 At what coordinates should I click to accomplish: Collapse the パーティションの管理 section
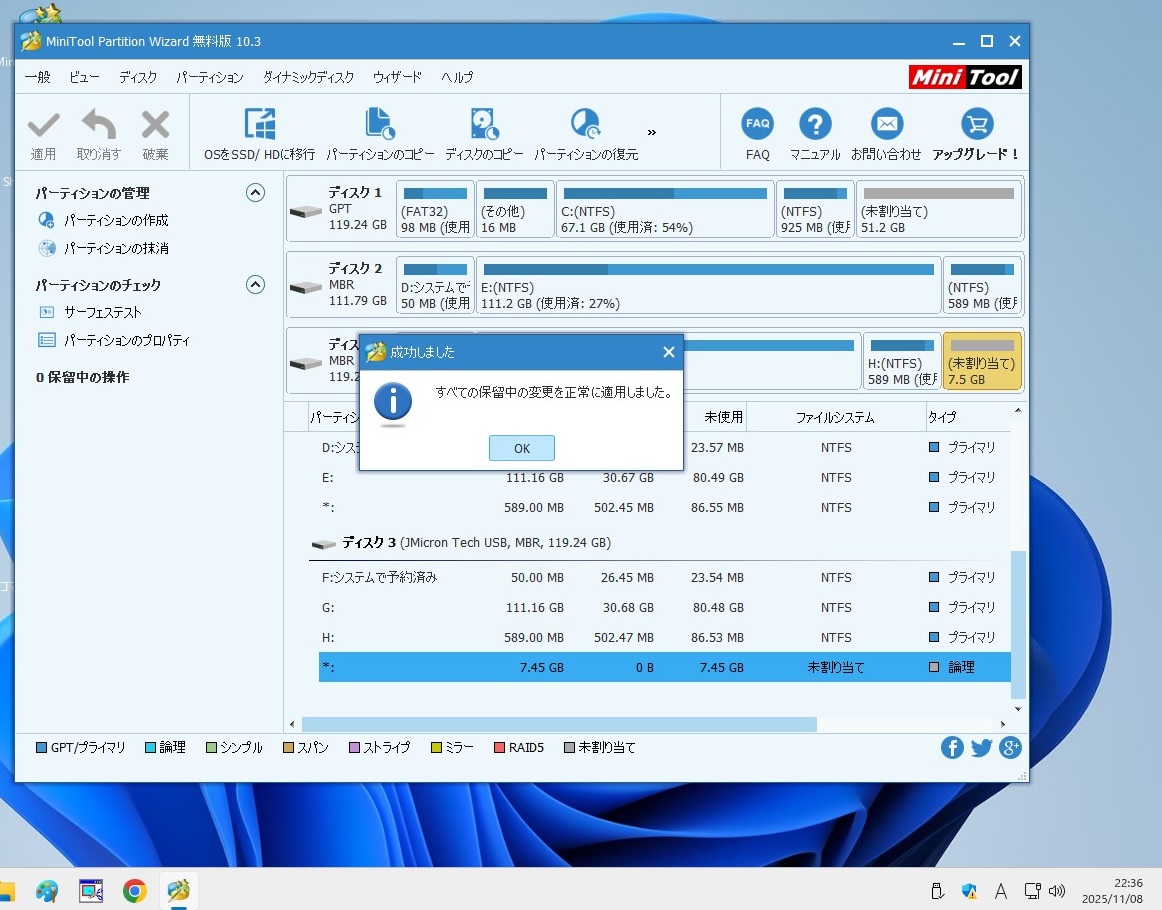[255, 193]
